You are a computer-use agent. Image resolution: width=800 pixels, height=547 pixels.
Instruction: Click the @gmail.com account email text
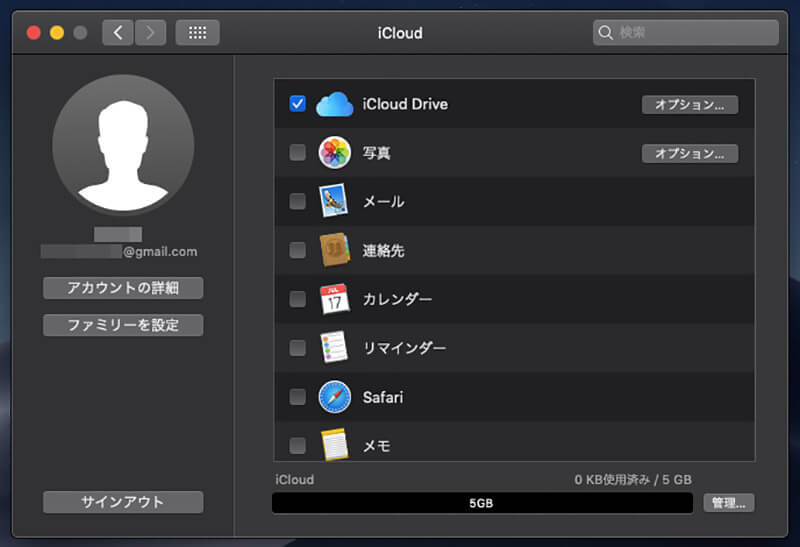click(160, 252)
